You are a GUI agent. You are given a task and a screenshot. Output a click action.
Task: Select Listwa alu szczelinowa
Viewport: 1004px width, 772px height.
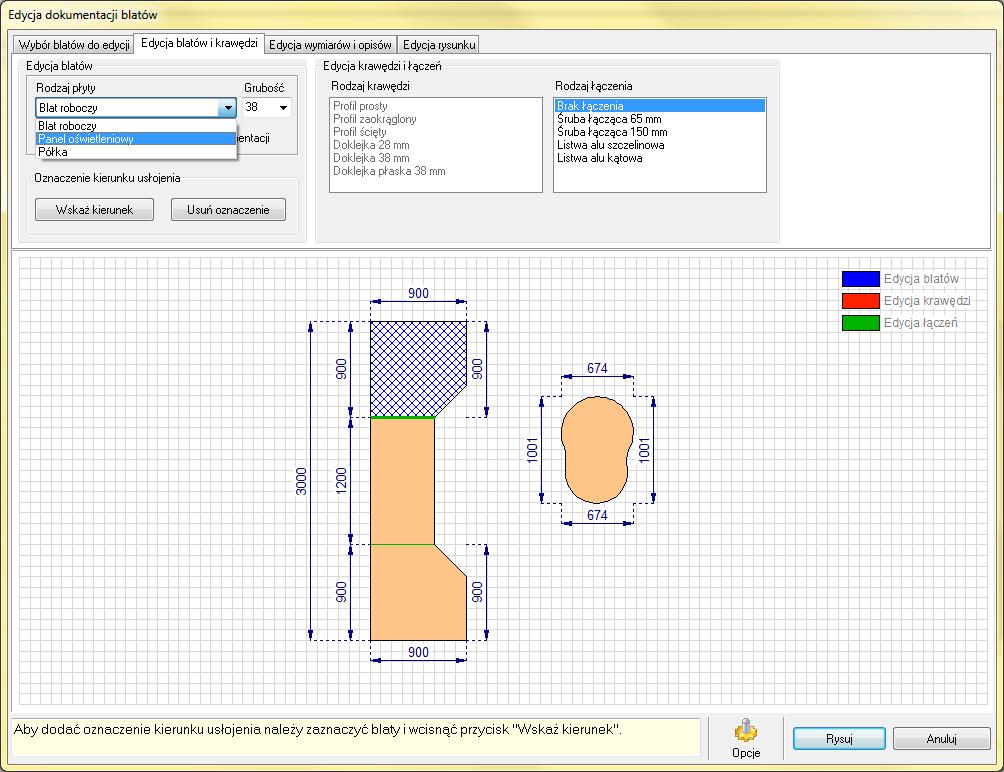tap(660, 145)
